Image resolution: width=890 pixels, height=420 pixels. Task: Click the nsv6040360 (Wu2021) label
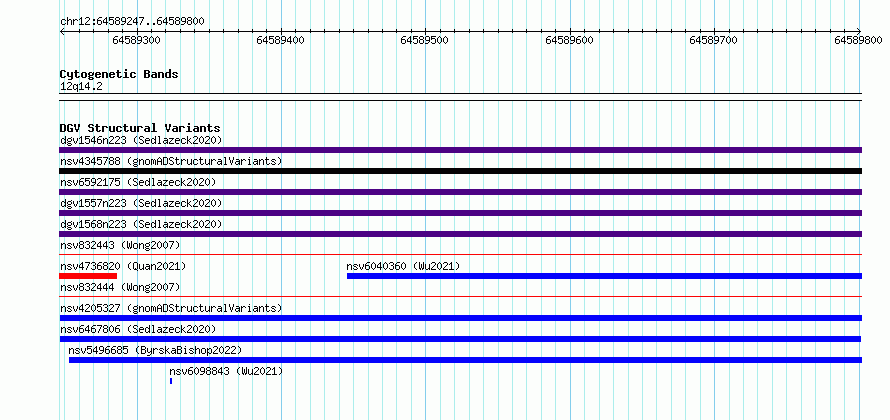tap(403, 266)
